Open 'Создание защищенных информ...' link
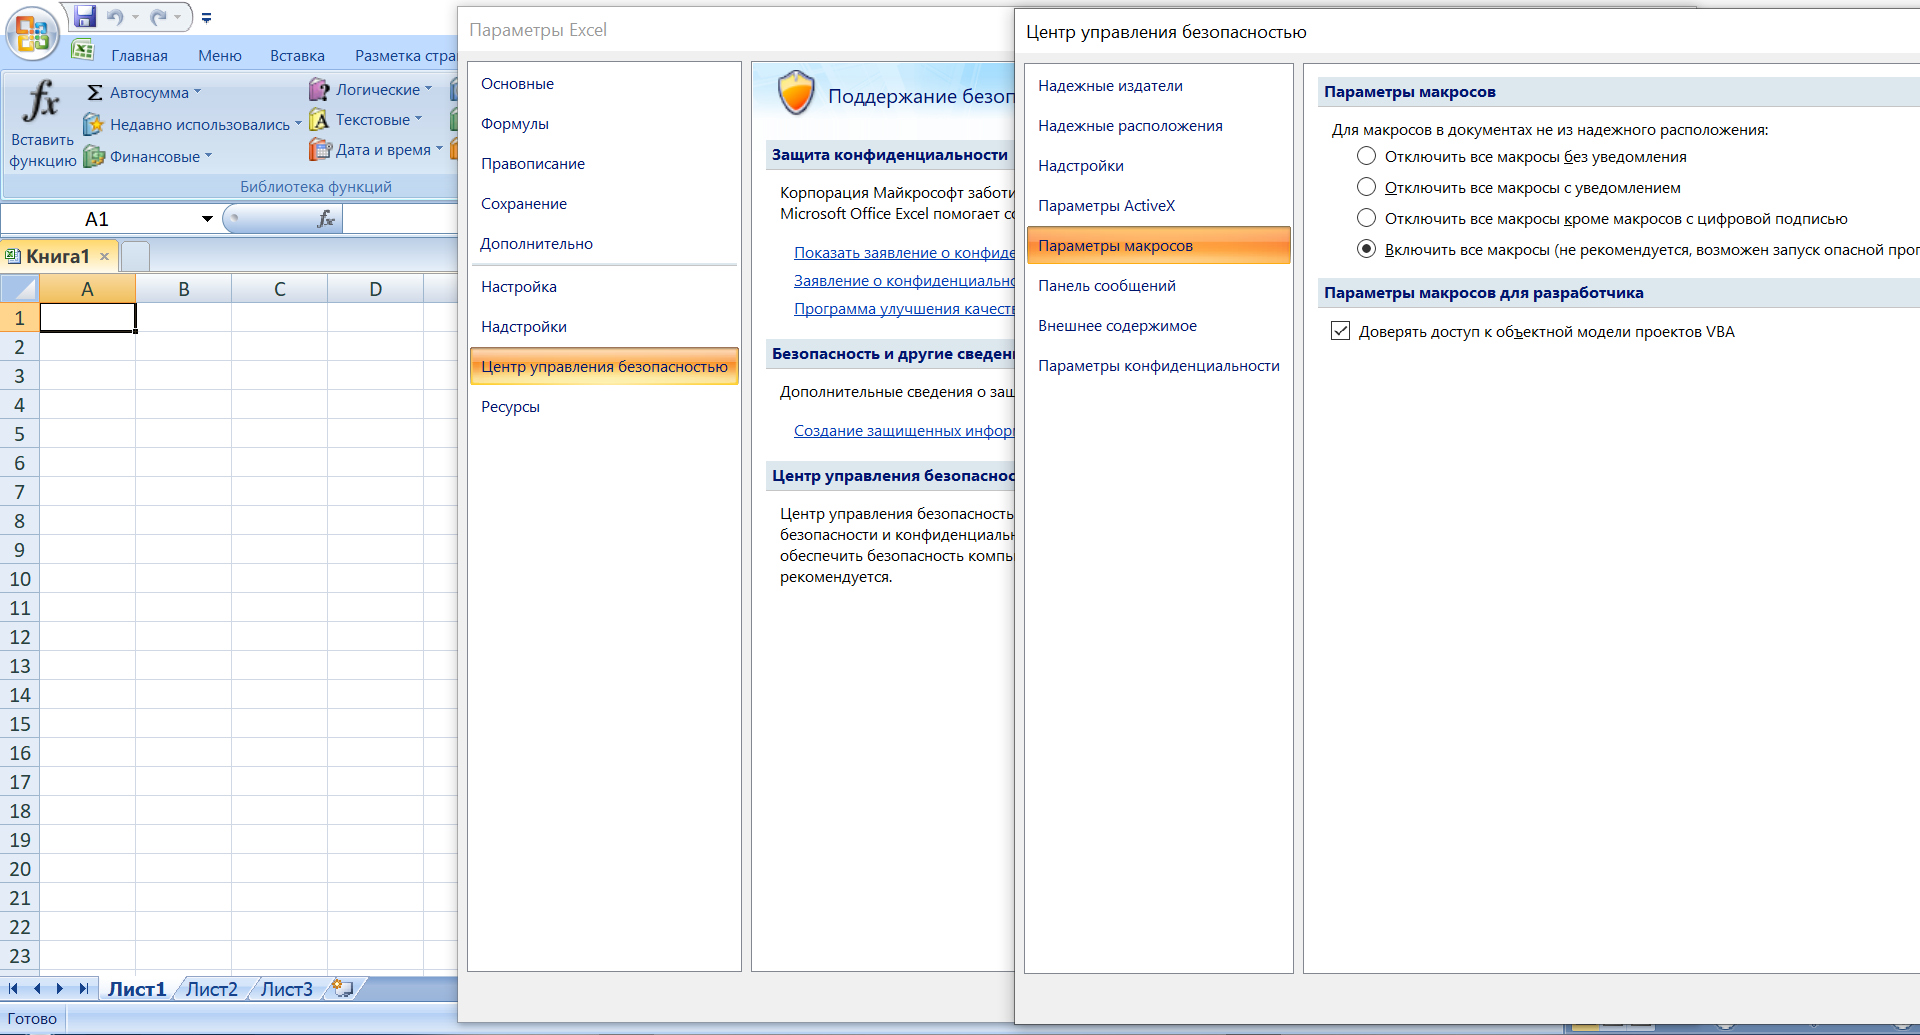Viewport: 1920px width, 1035px height. pos(903,431)
